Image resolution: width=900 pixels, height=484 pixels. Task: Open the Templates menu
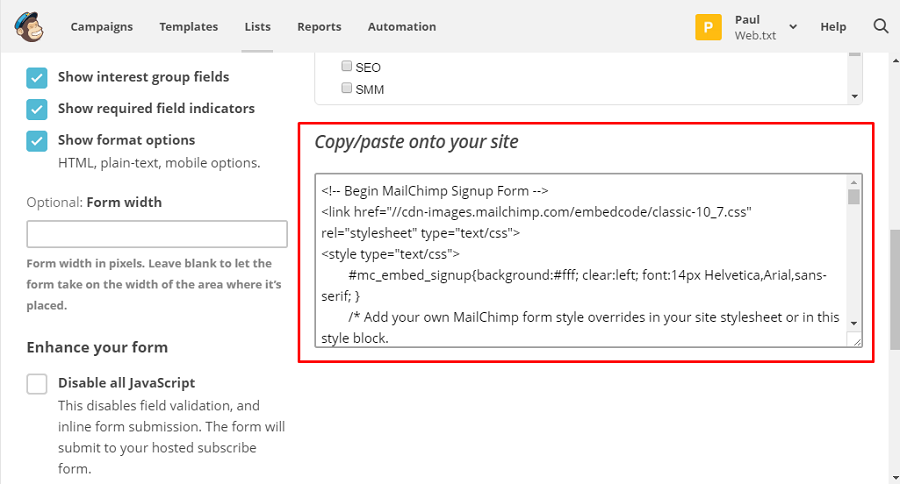tap(189, 26)
